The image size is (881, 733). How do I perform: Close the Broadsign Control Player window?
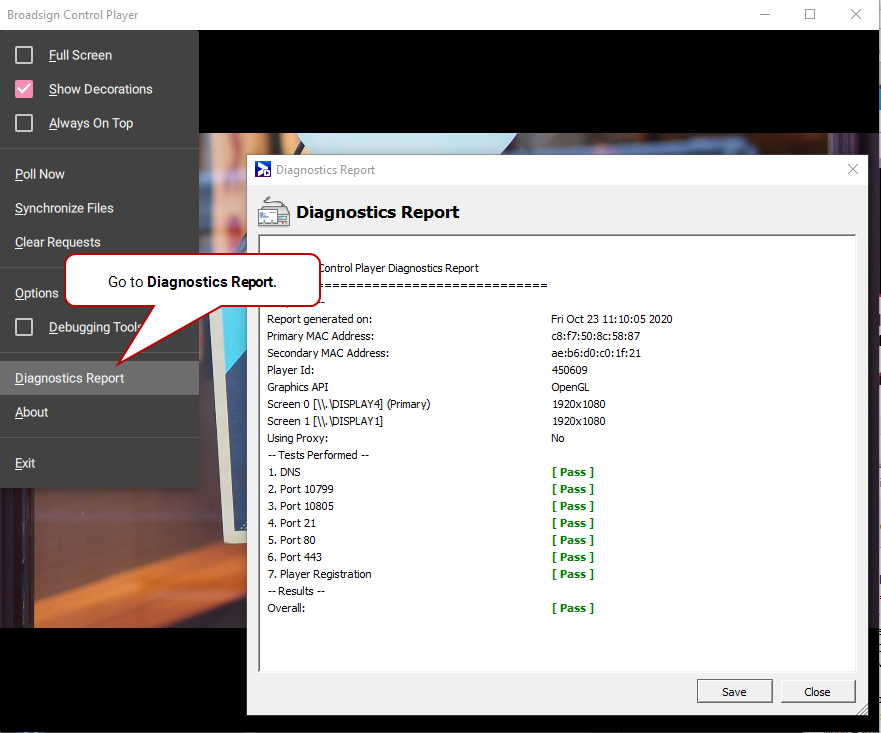(856, 14)
